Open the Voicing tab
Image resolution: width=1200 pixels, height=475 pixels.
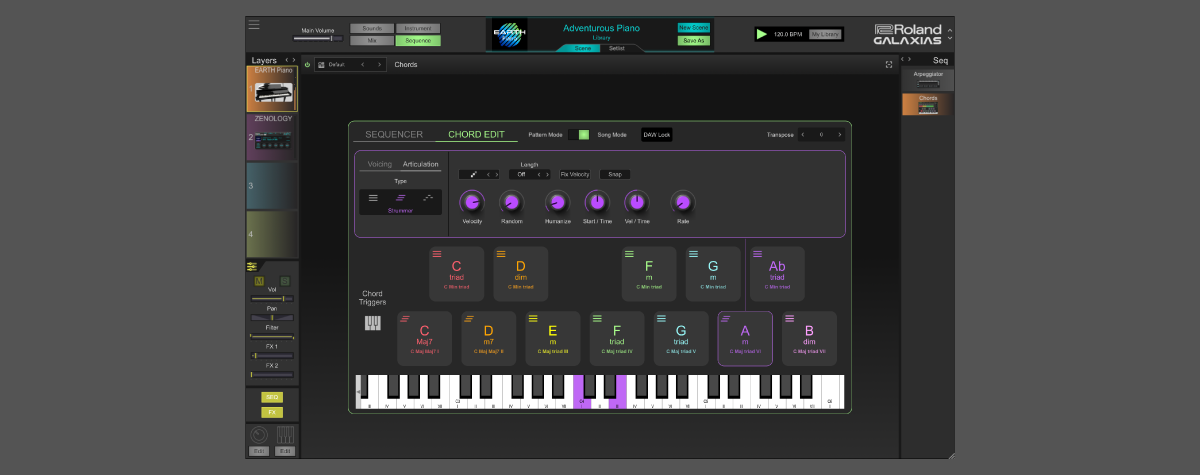[x=380, y=164]
